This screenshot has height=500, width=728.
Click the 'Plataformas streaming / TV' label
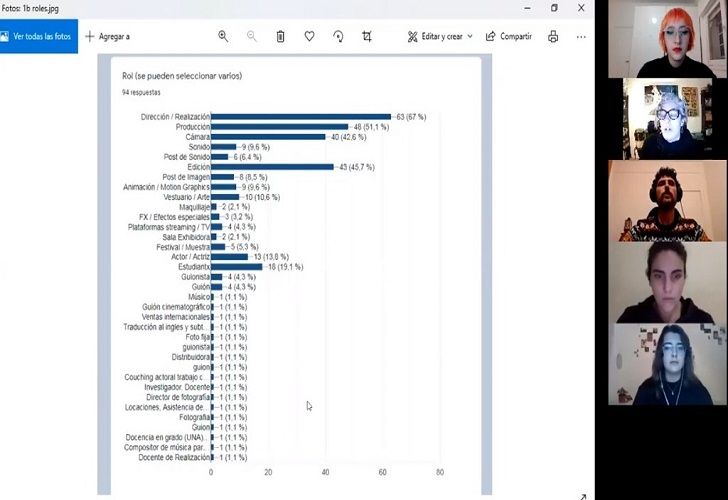(169, 227)
